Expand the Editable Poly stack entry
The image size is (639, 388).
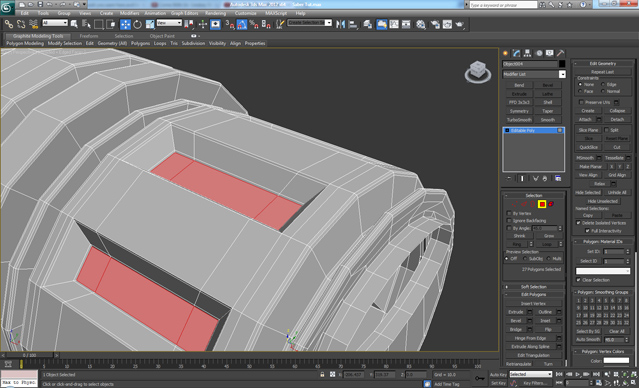coord(507,130)
